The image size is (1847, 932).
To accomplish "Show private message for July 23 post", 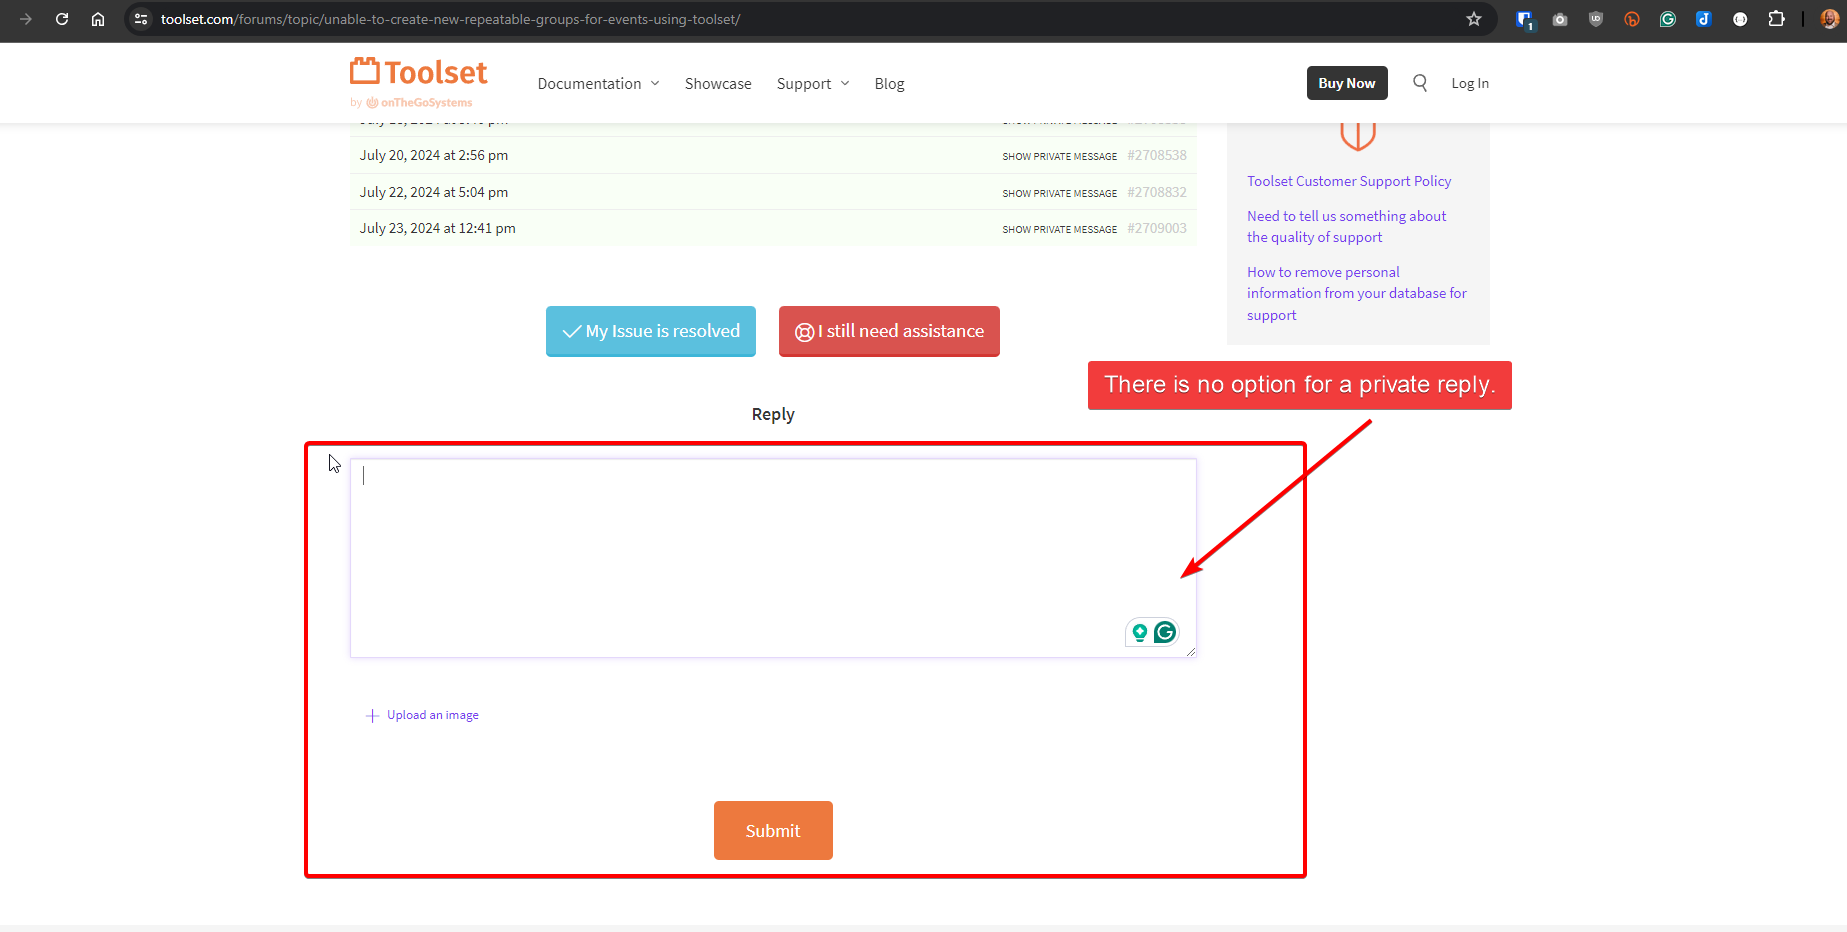I will [1059, 229].
